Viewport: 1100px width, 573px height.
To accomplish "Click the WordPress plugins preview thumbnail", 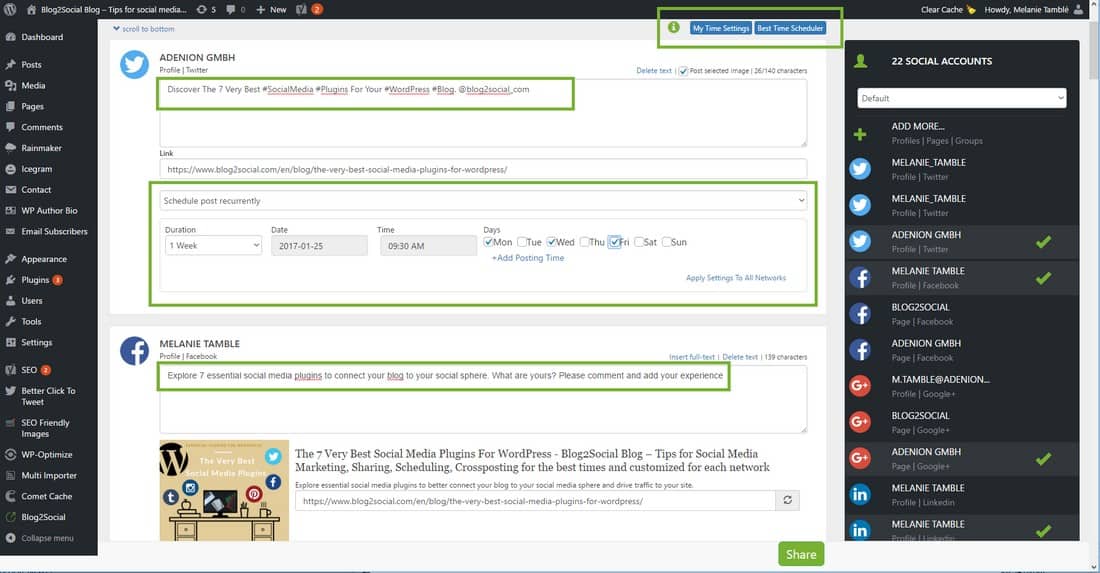I will (x=224, y=490).
